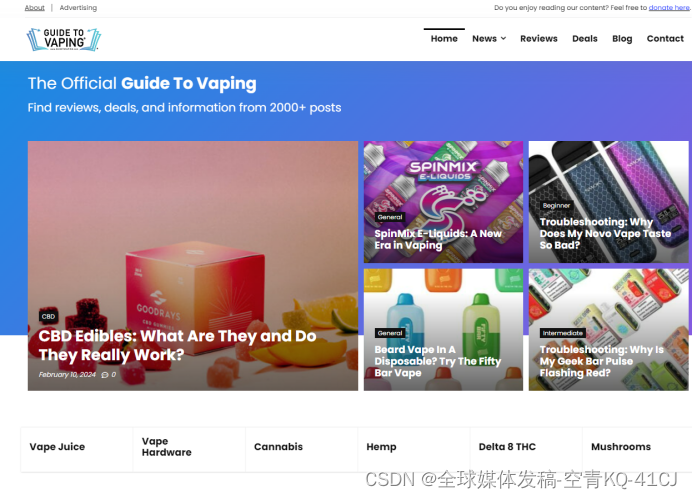
Task: Follow the donate here link
Action: (669, 8)
